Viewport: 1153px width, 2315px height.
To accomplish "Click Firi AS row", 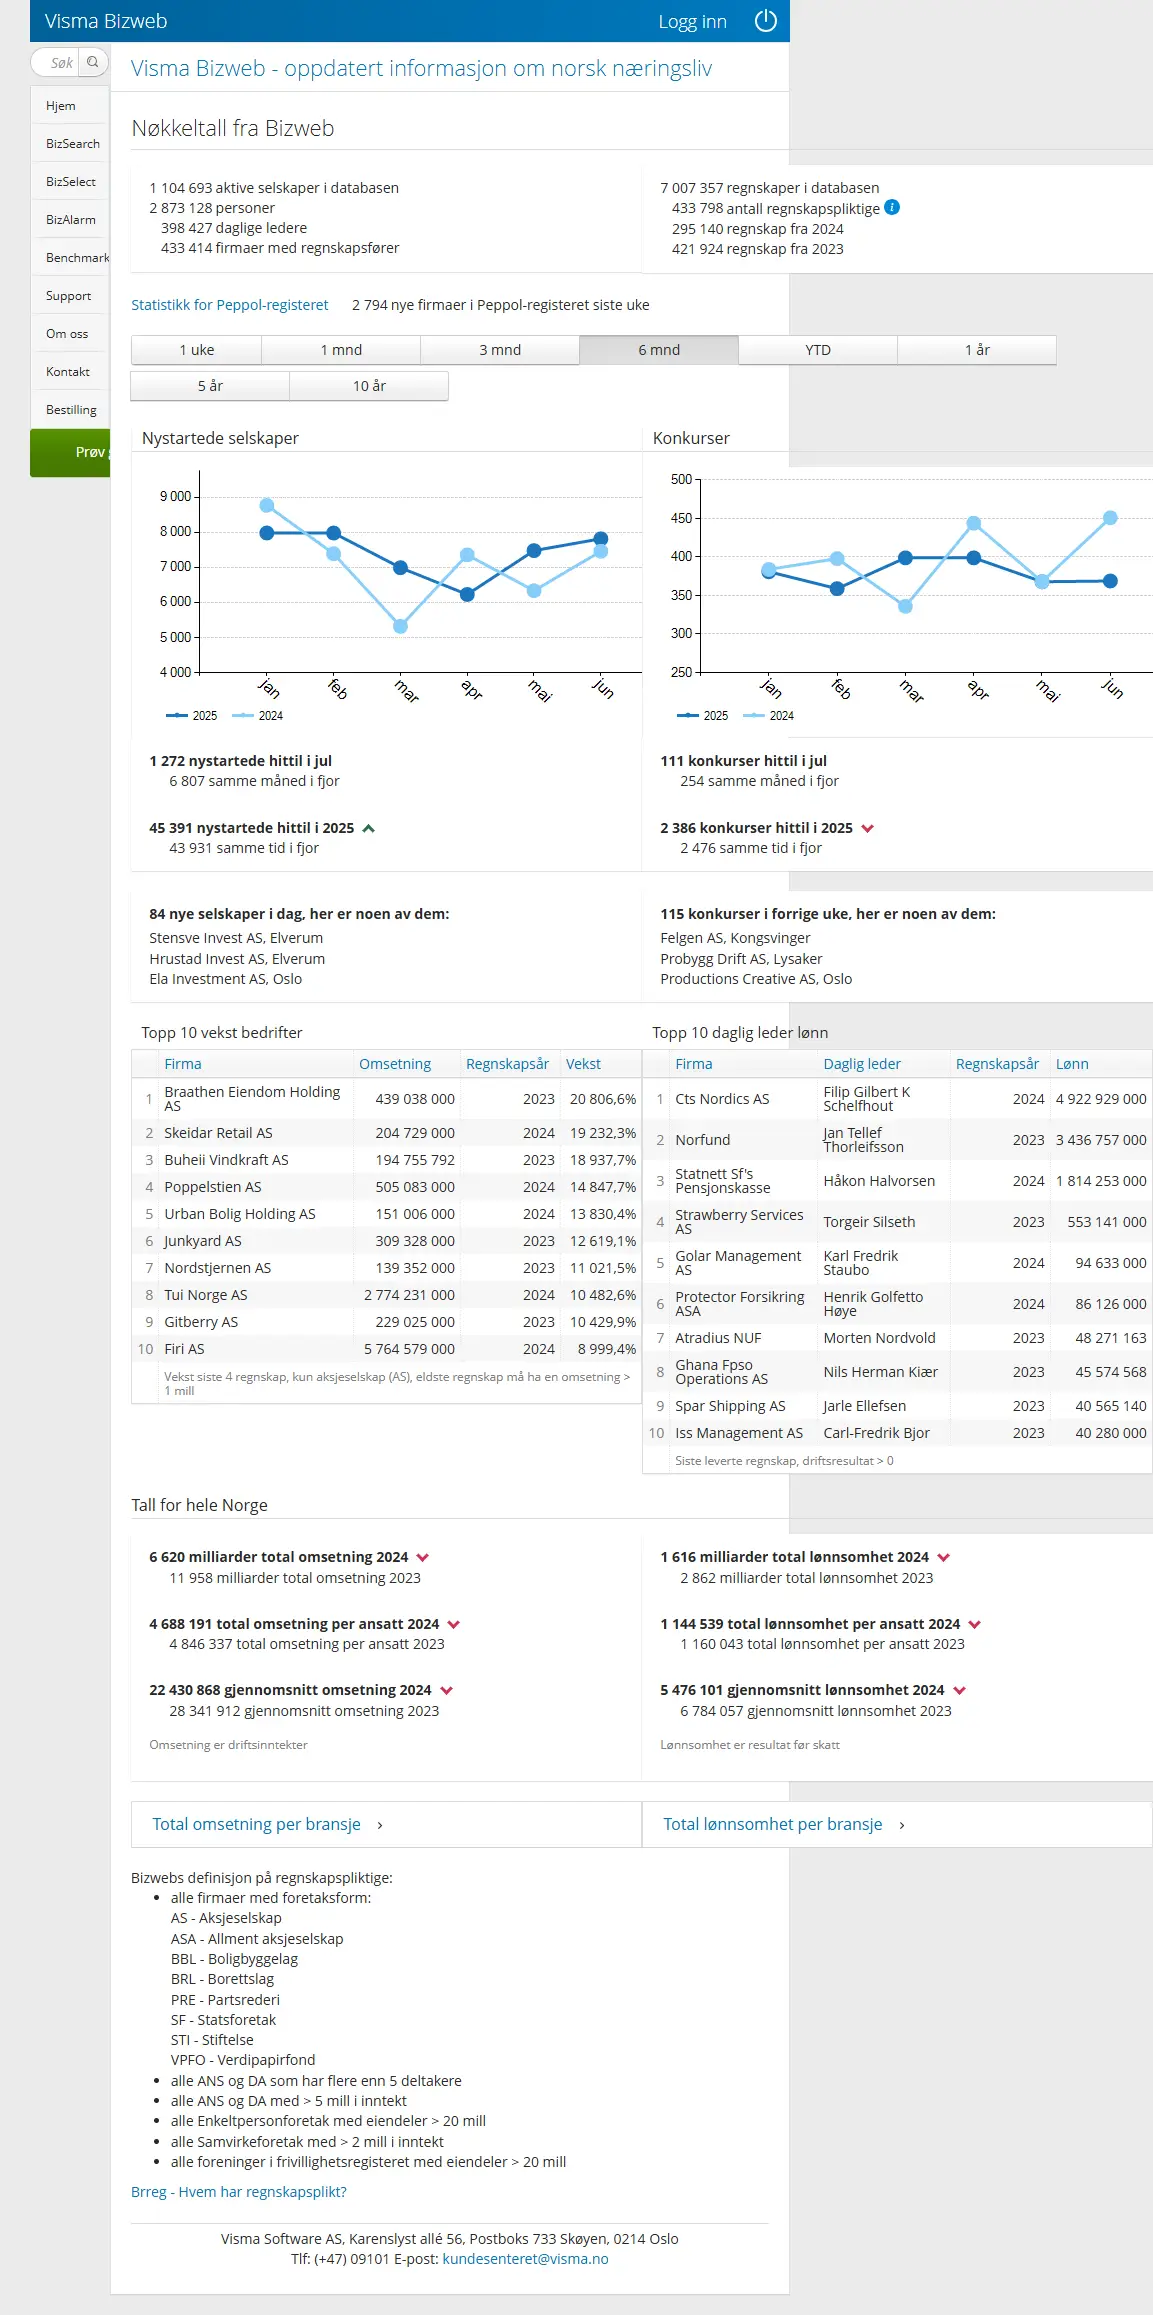I will click(386, 1349).
